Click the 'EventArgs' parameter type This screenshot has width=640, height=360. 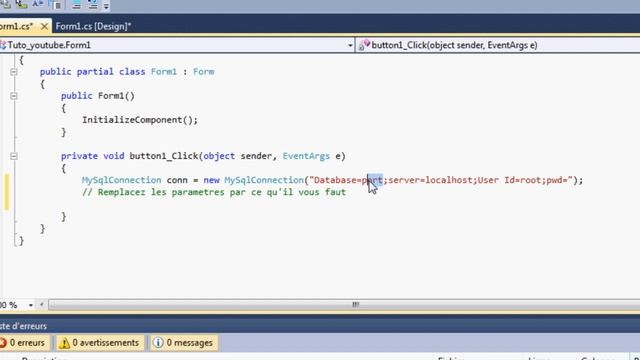(306, 156)
